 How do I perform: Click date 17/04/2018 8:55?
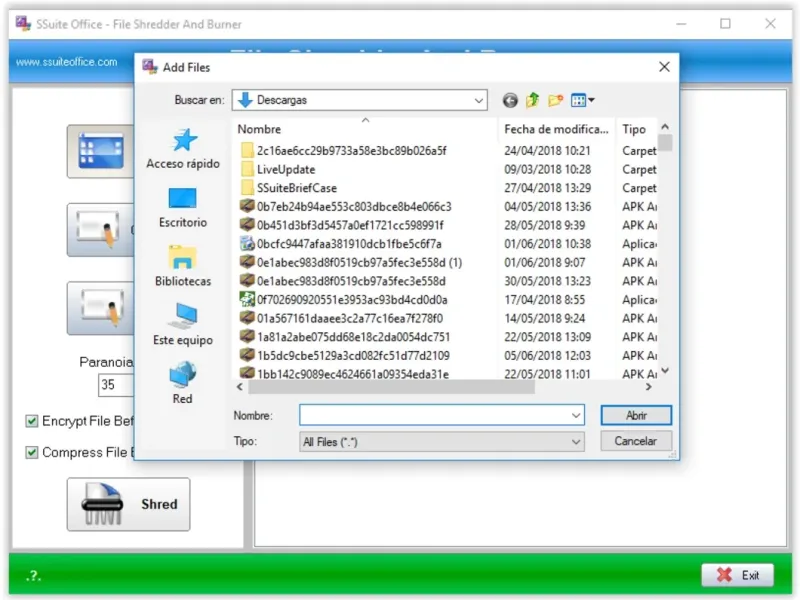pos(544,299)
